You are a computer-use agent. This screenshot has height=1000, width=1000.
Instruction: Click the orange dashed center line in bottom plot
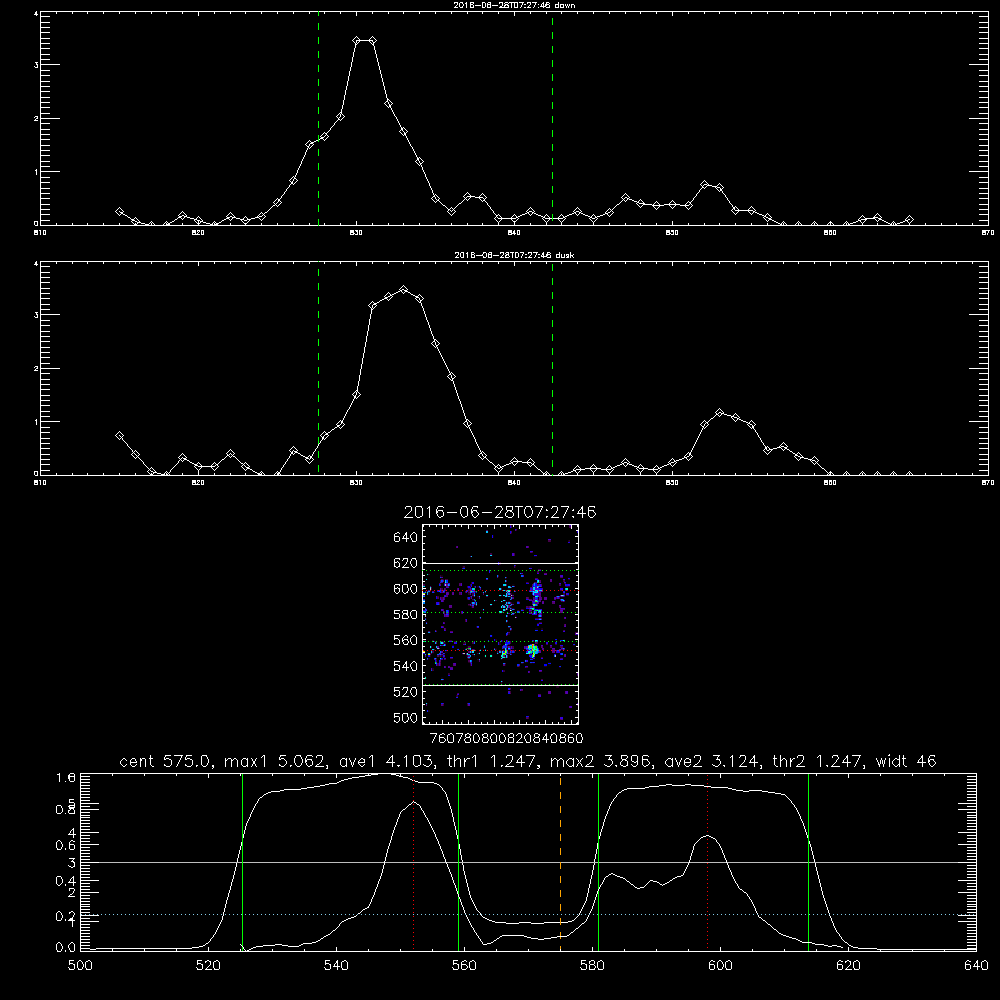(561, 861)
